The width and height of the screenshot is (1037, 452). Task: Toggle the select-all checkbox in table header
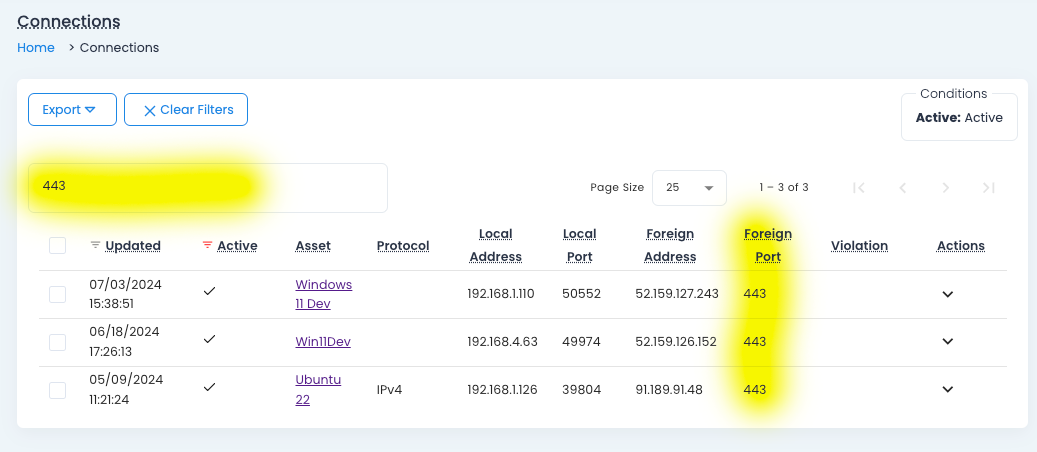tap(57, 245)
